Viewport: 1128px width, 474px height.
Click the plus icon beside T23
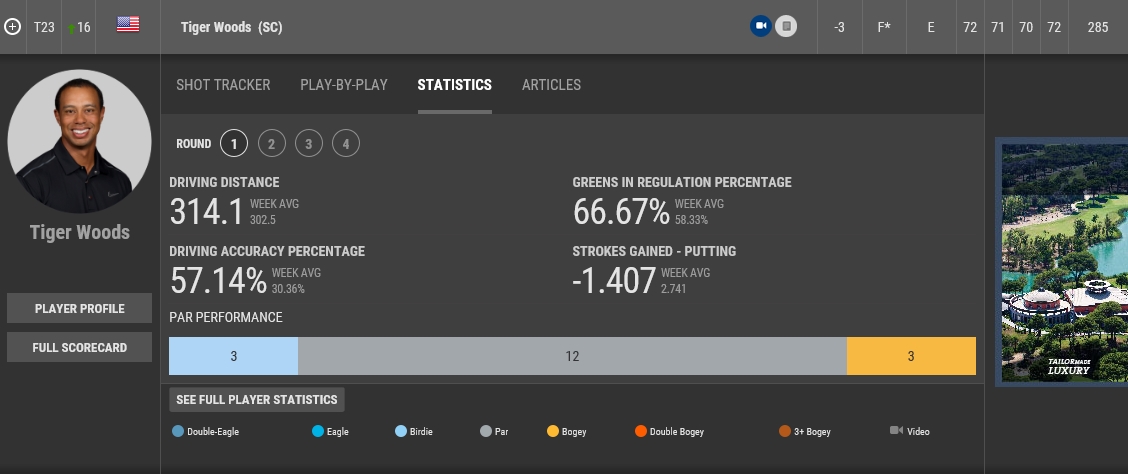coord(12,27)
